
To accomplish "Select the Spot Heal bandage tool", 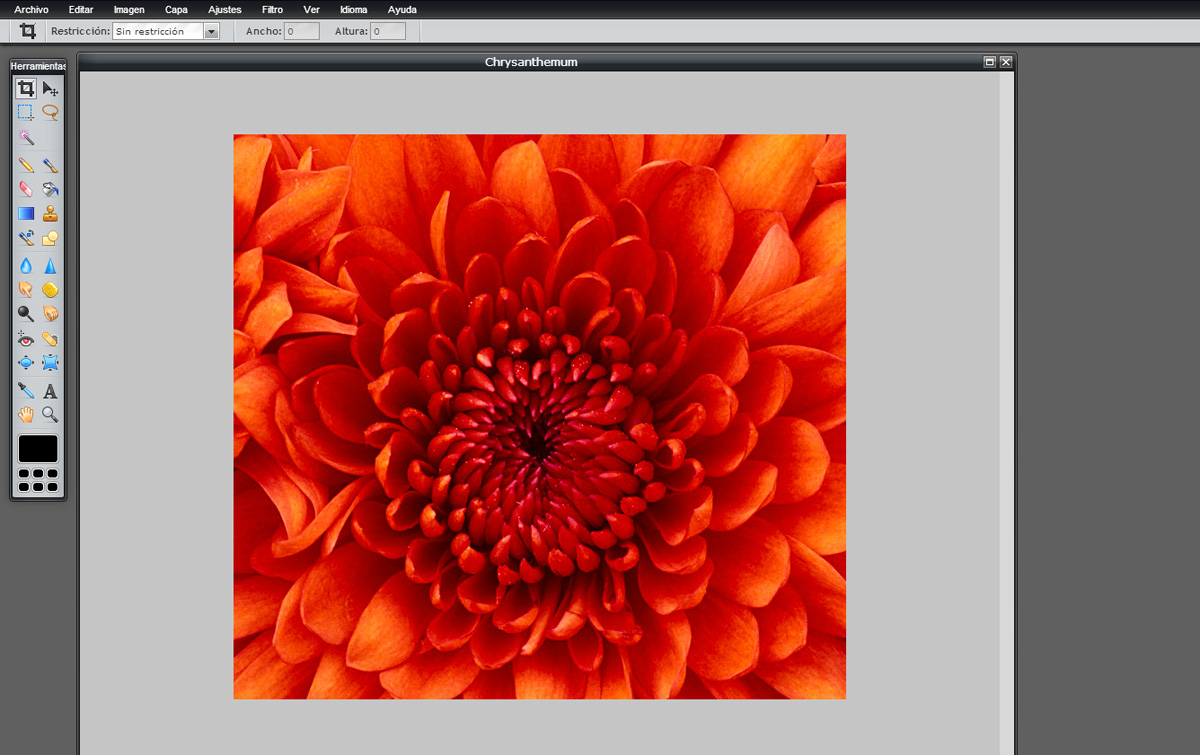I will (50, 339).
